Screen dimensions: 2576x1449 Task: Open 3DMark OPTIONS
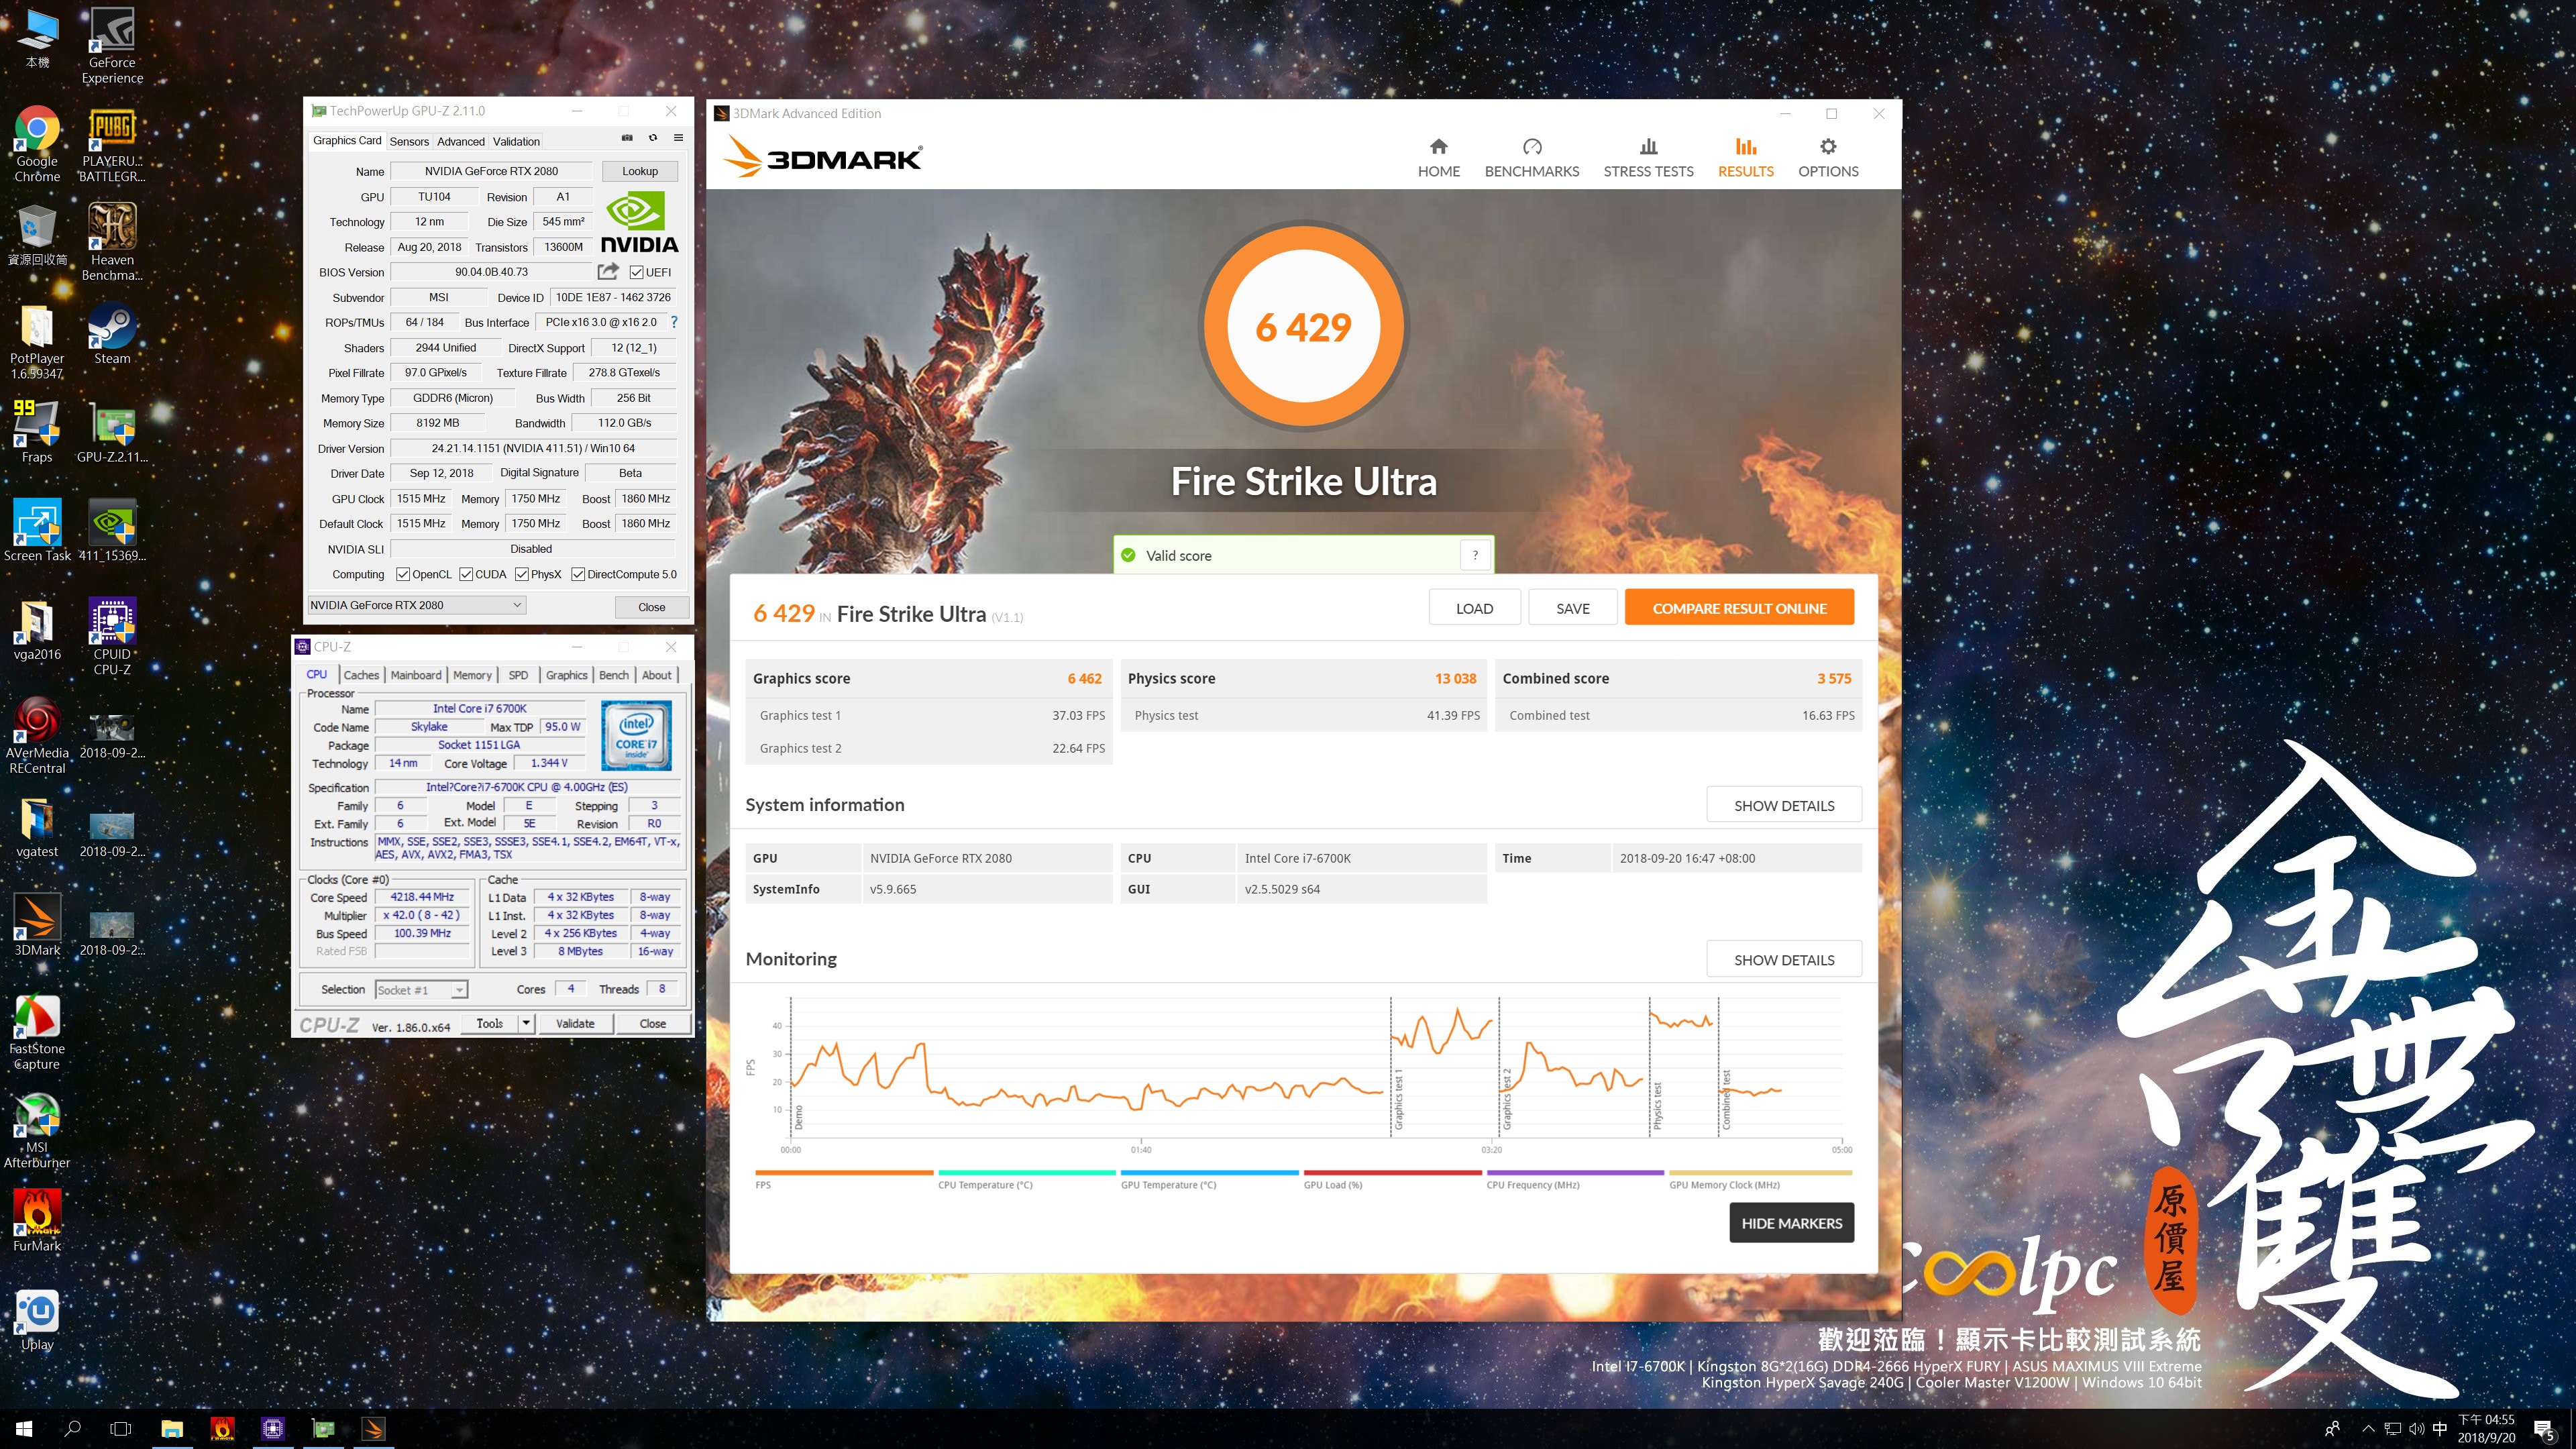1828,158
